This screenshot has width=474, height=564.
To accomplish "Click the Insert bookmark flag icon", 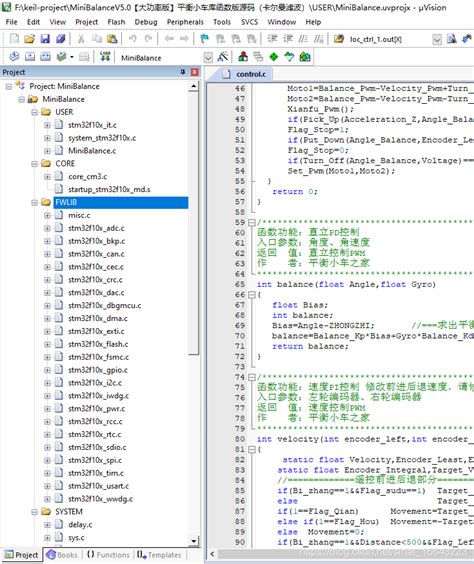I will pos(205,38).
